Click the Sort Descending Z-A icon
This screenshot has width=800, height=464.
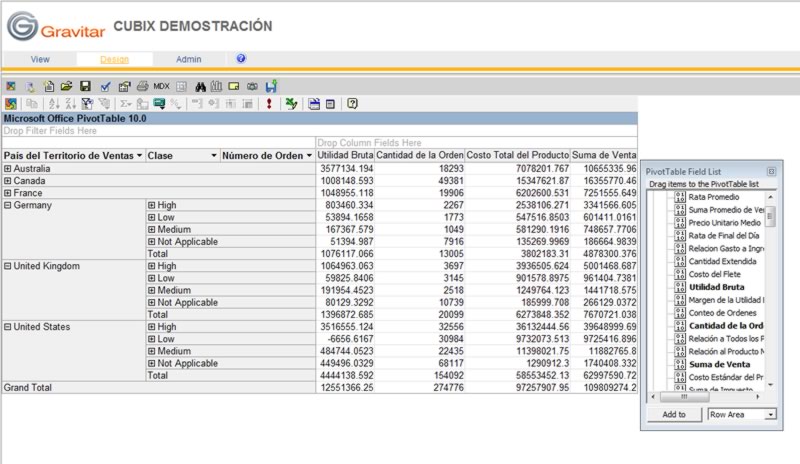point(70,104)
